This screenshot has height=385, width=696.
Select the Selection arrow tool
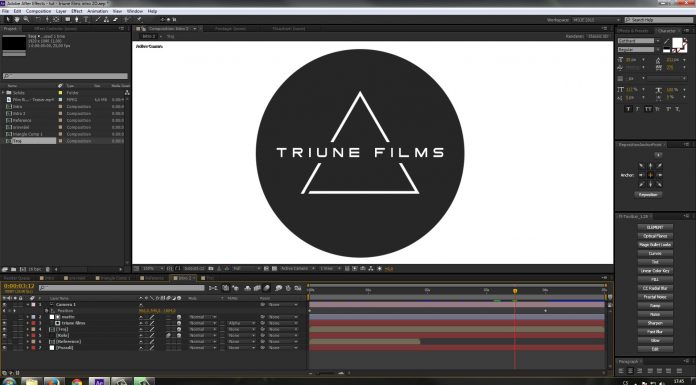click(x=8, y=20)
